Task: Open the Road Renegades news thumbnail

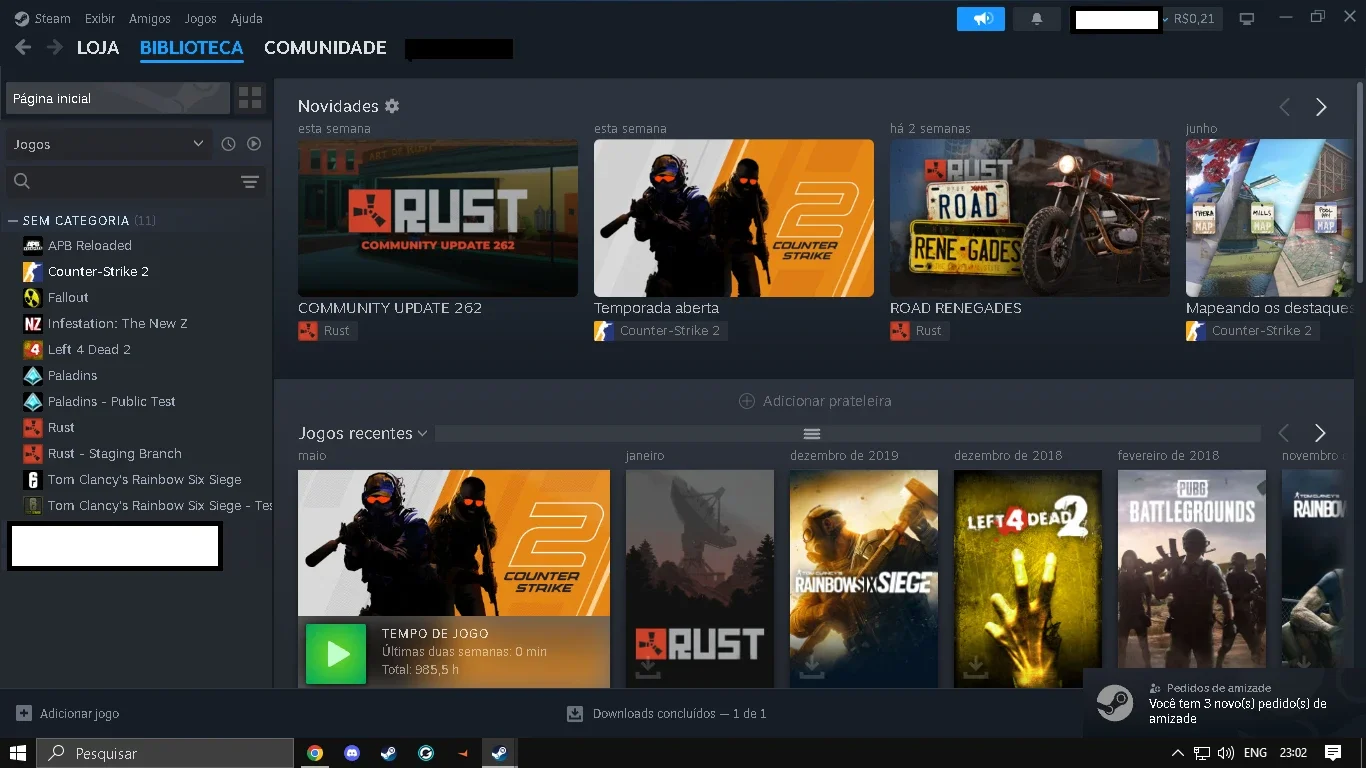Action: (x=1030, y=218)
